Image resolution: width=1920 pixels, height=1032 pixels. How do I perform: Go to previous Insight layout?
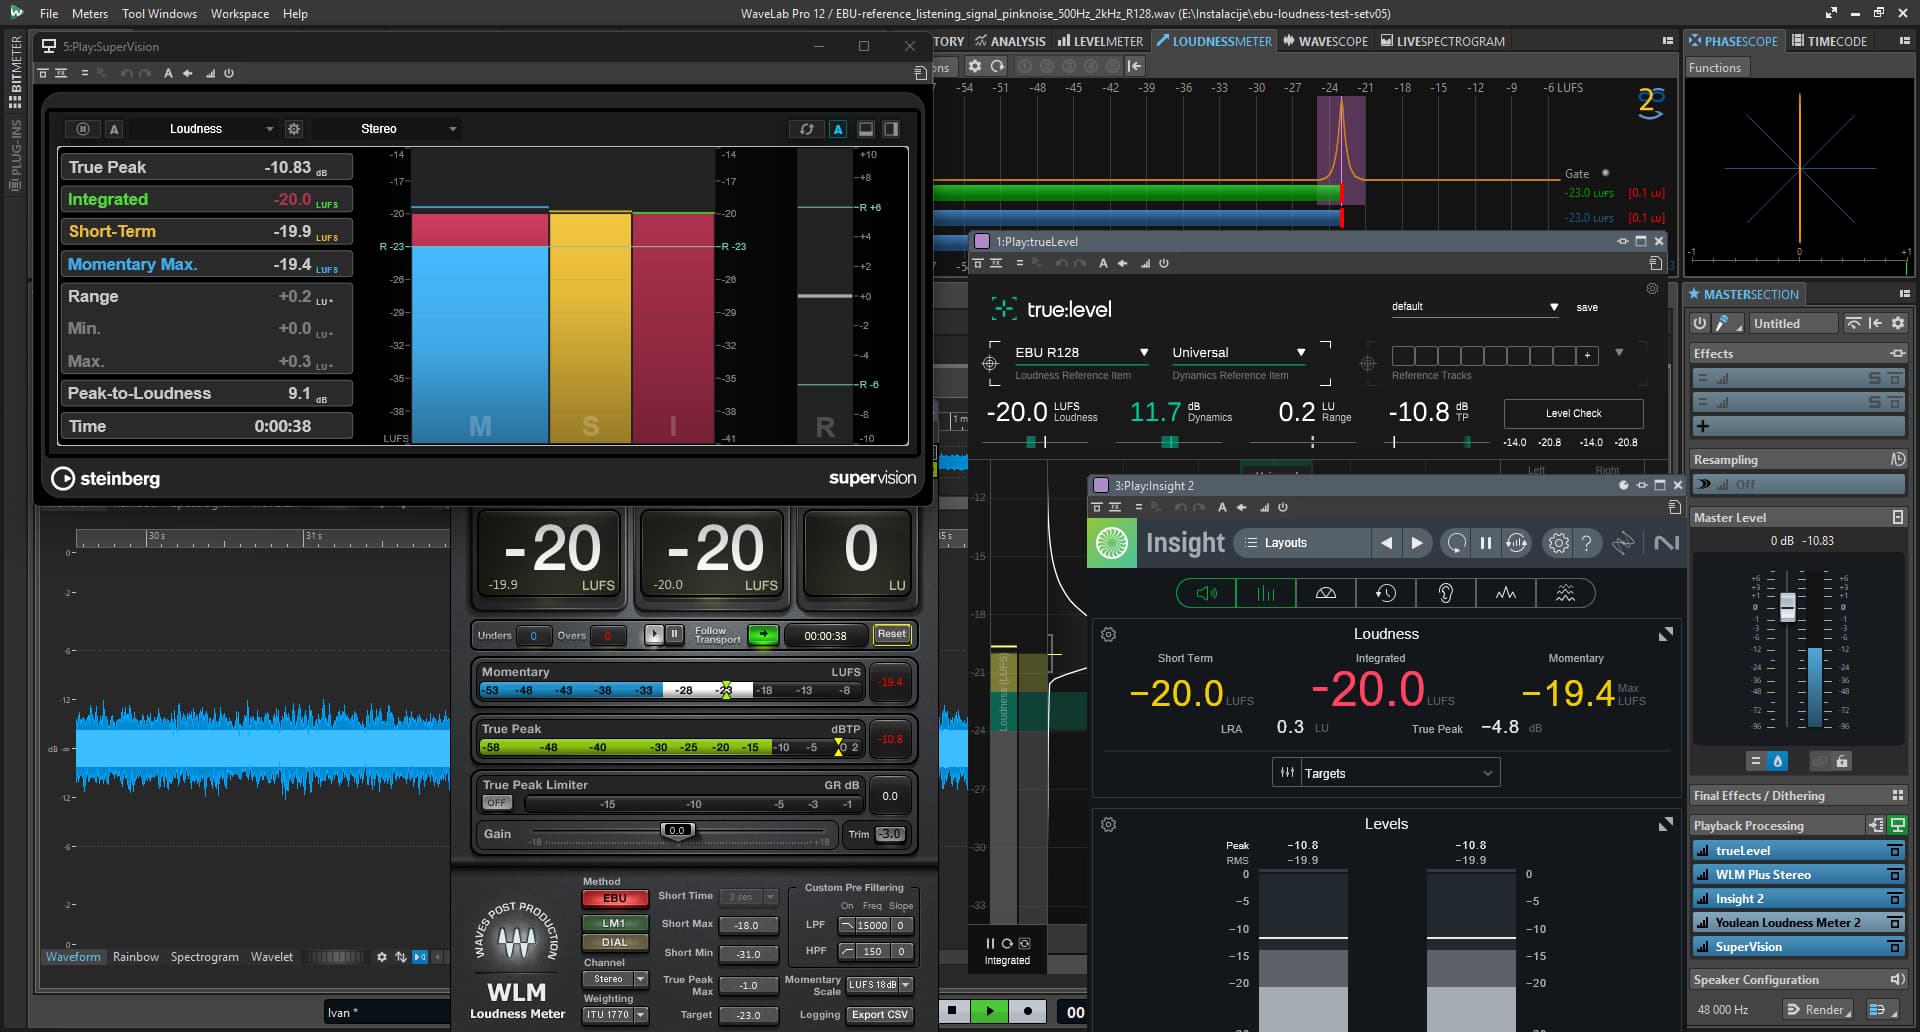(1386, 543)
